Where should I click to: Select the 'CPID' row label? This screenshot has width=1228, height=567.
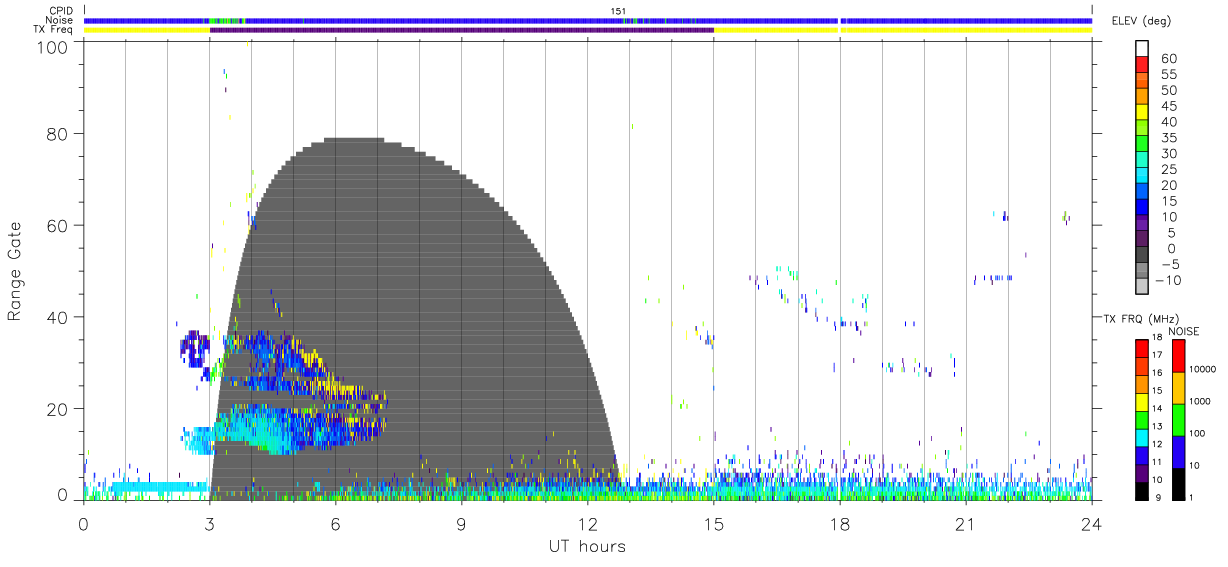point(61,11)
